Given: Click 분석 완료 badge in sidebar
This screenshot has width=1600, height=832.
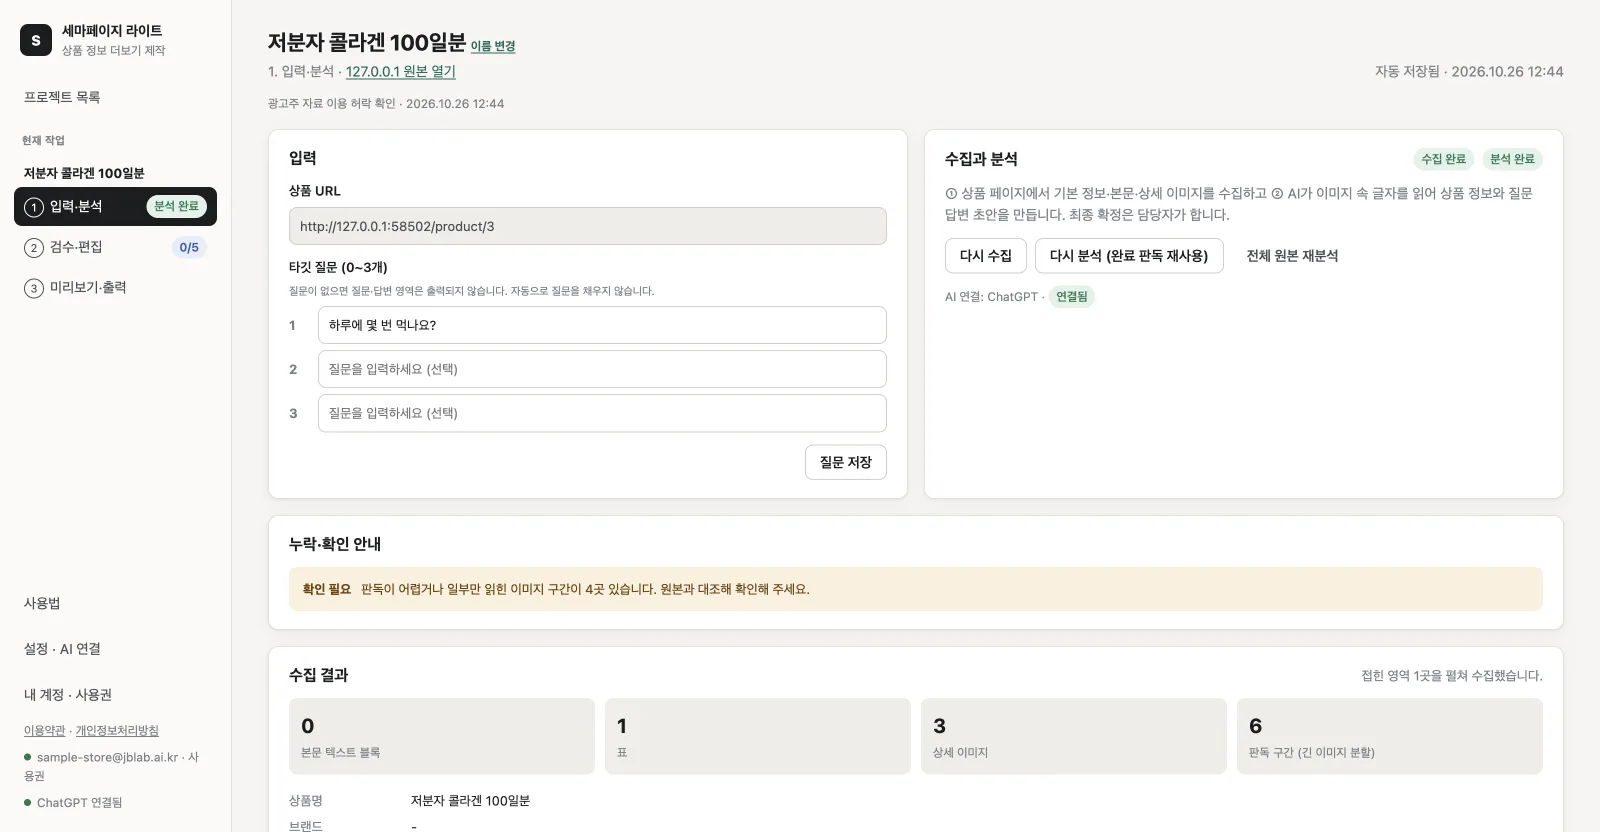Looking at the screenshot, I should point(176,206).
